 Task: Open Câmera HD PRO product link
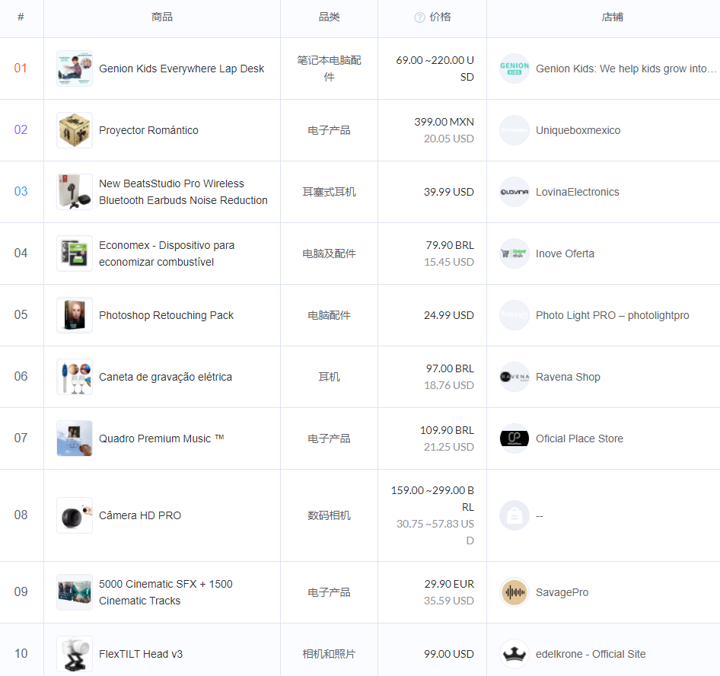pyautogui.click(x=140, y=516)
